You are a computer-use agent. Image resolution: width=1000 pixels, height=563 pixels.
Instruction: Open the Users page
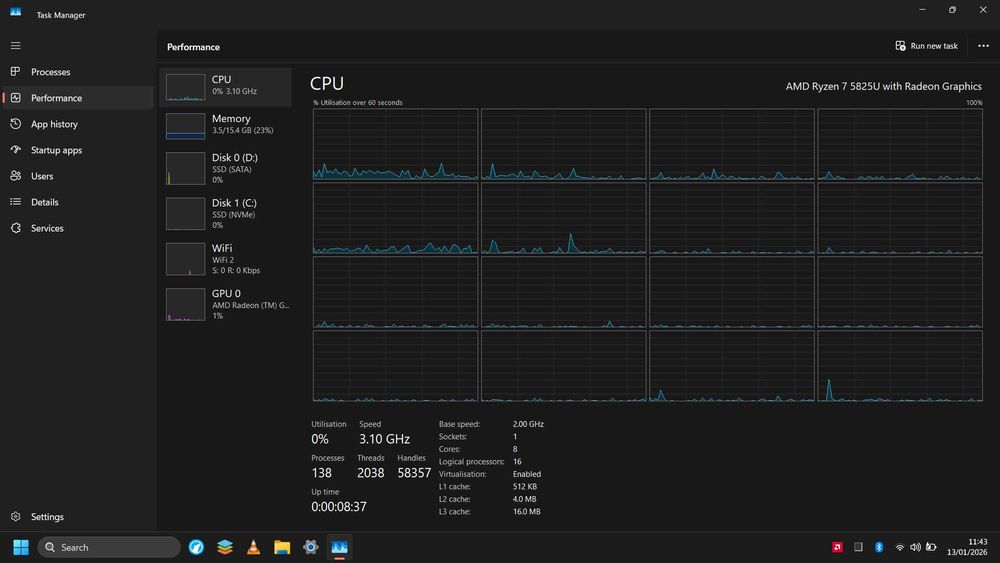[x=78, y=175]
